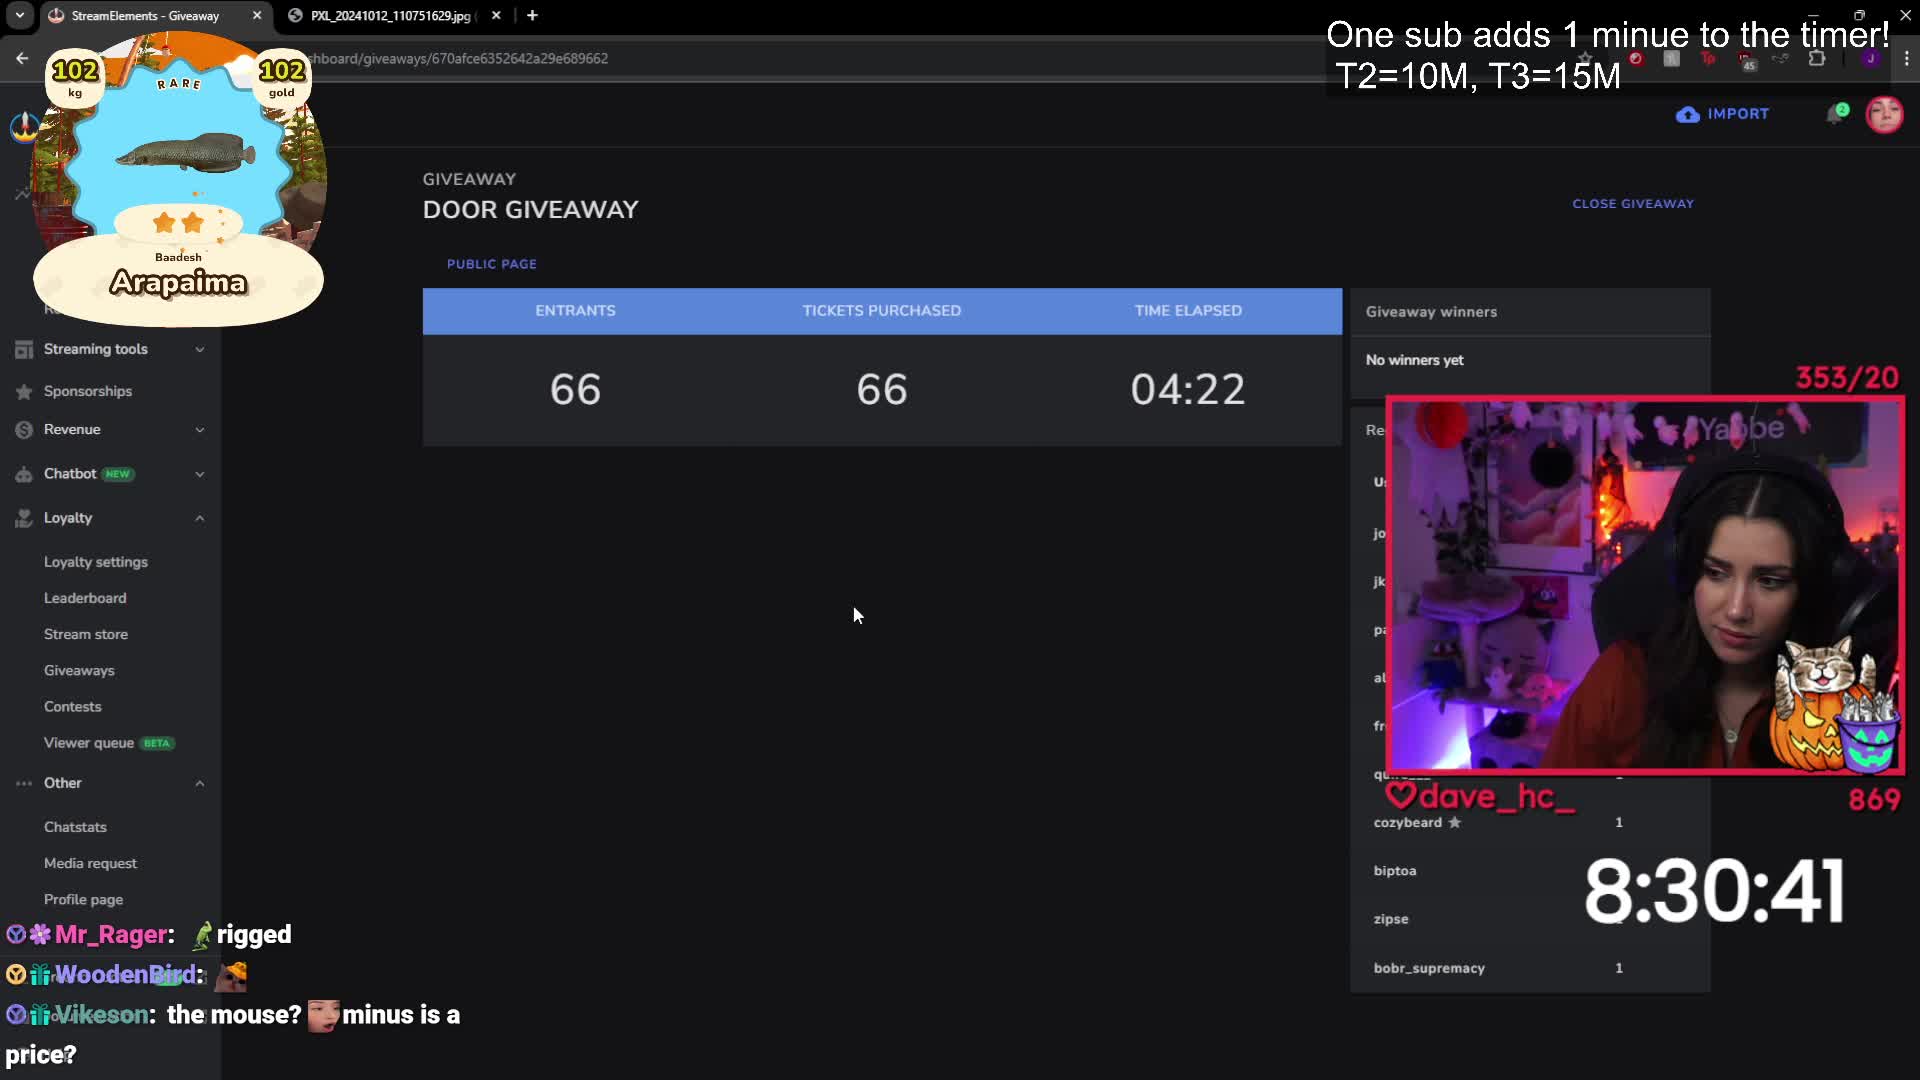Open the Leaderboard sidebar item
The width and height of the screenshot is (1920, 1080).
click(x=85, y=598)
